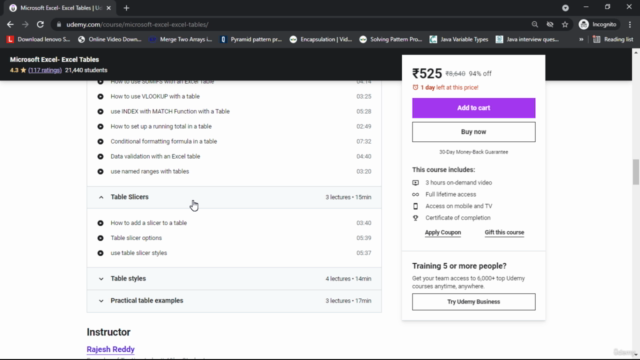The width and height of the screenshot is (640, 360).
Task: Close the Microsoft Excel tab
Action: [x=109, y=8]
